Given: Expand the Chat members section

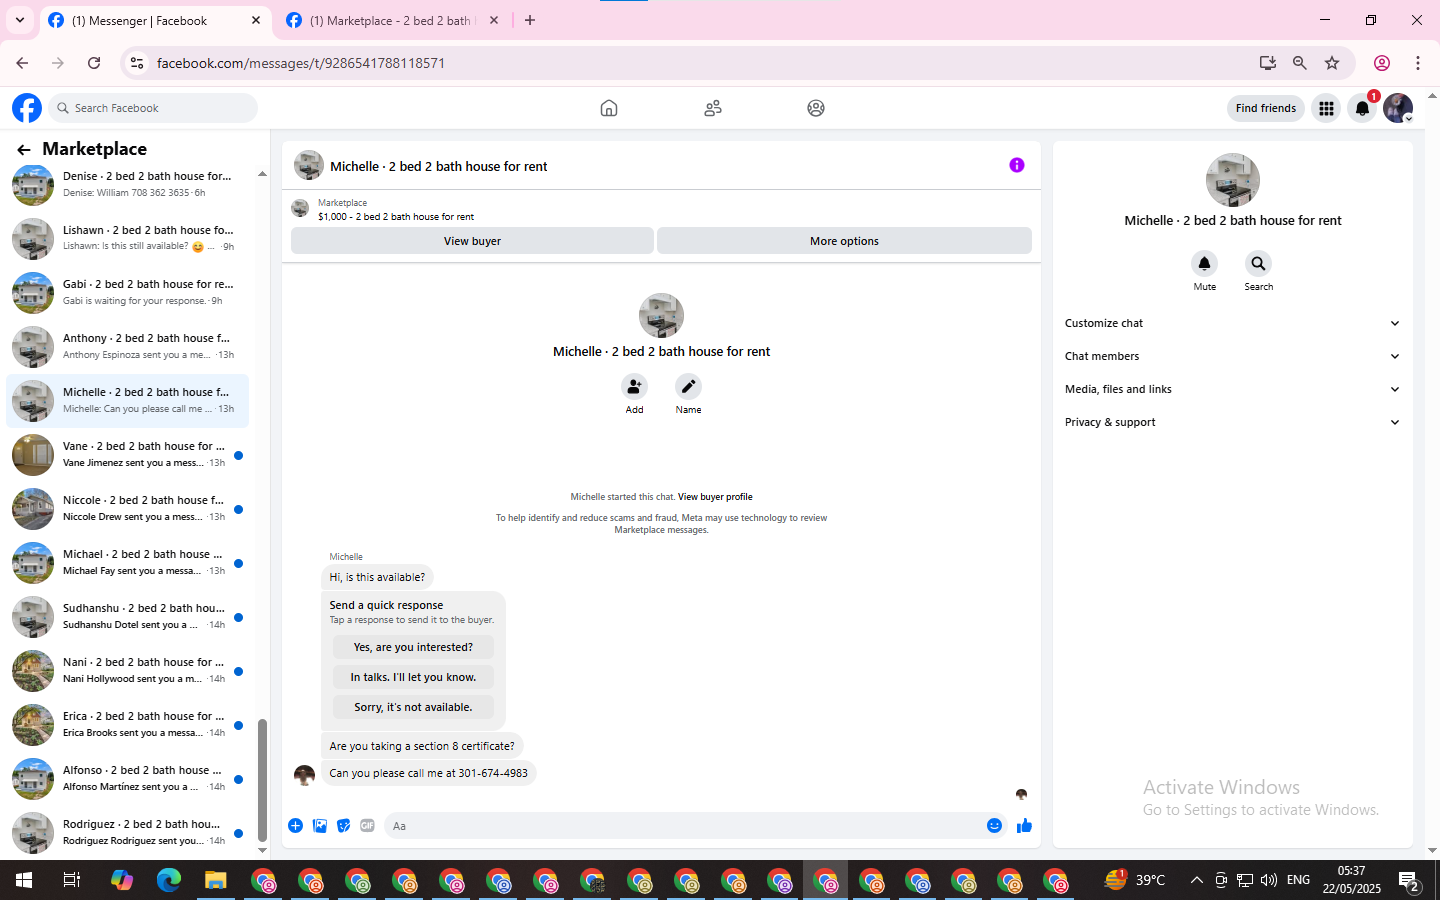Looking at the screenshot, I should 1233,356.
